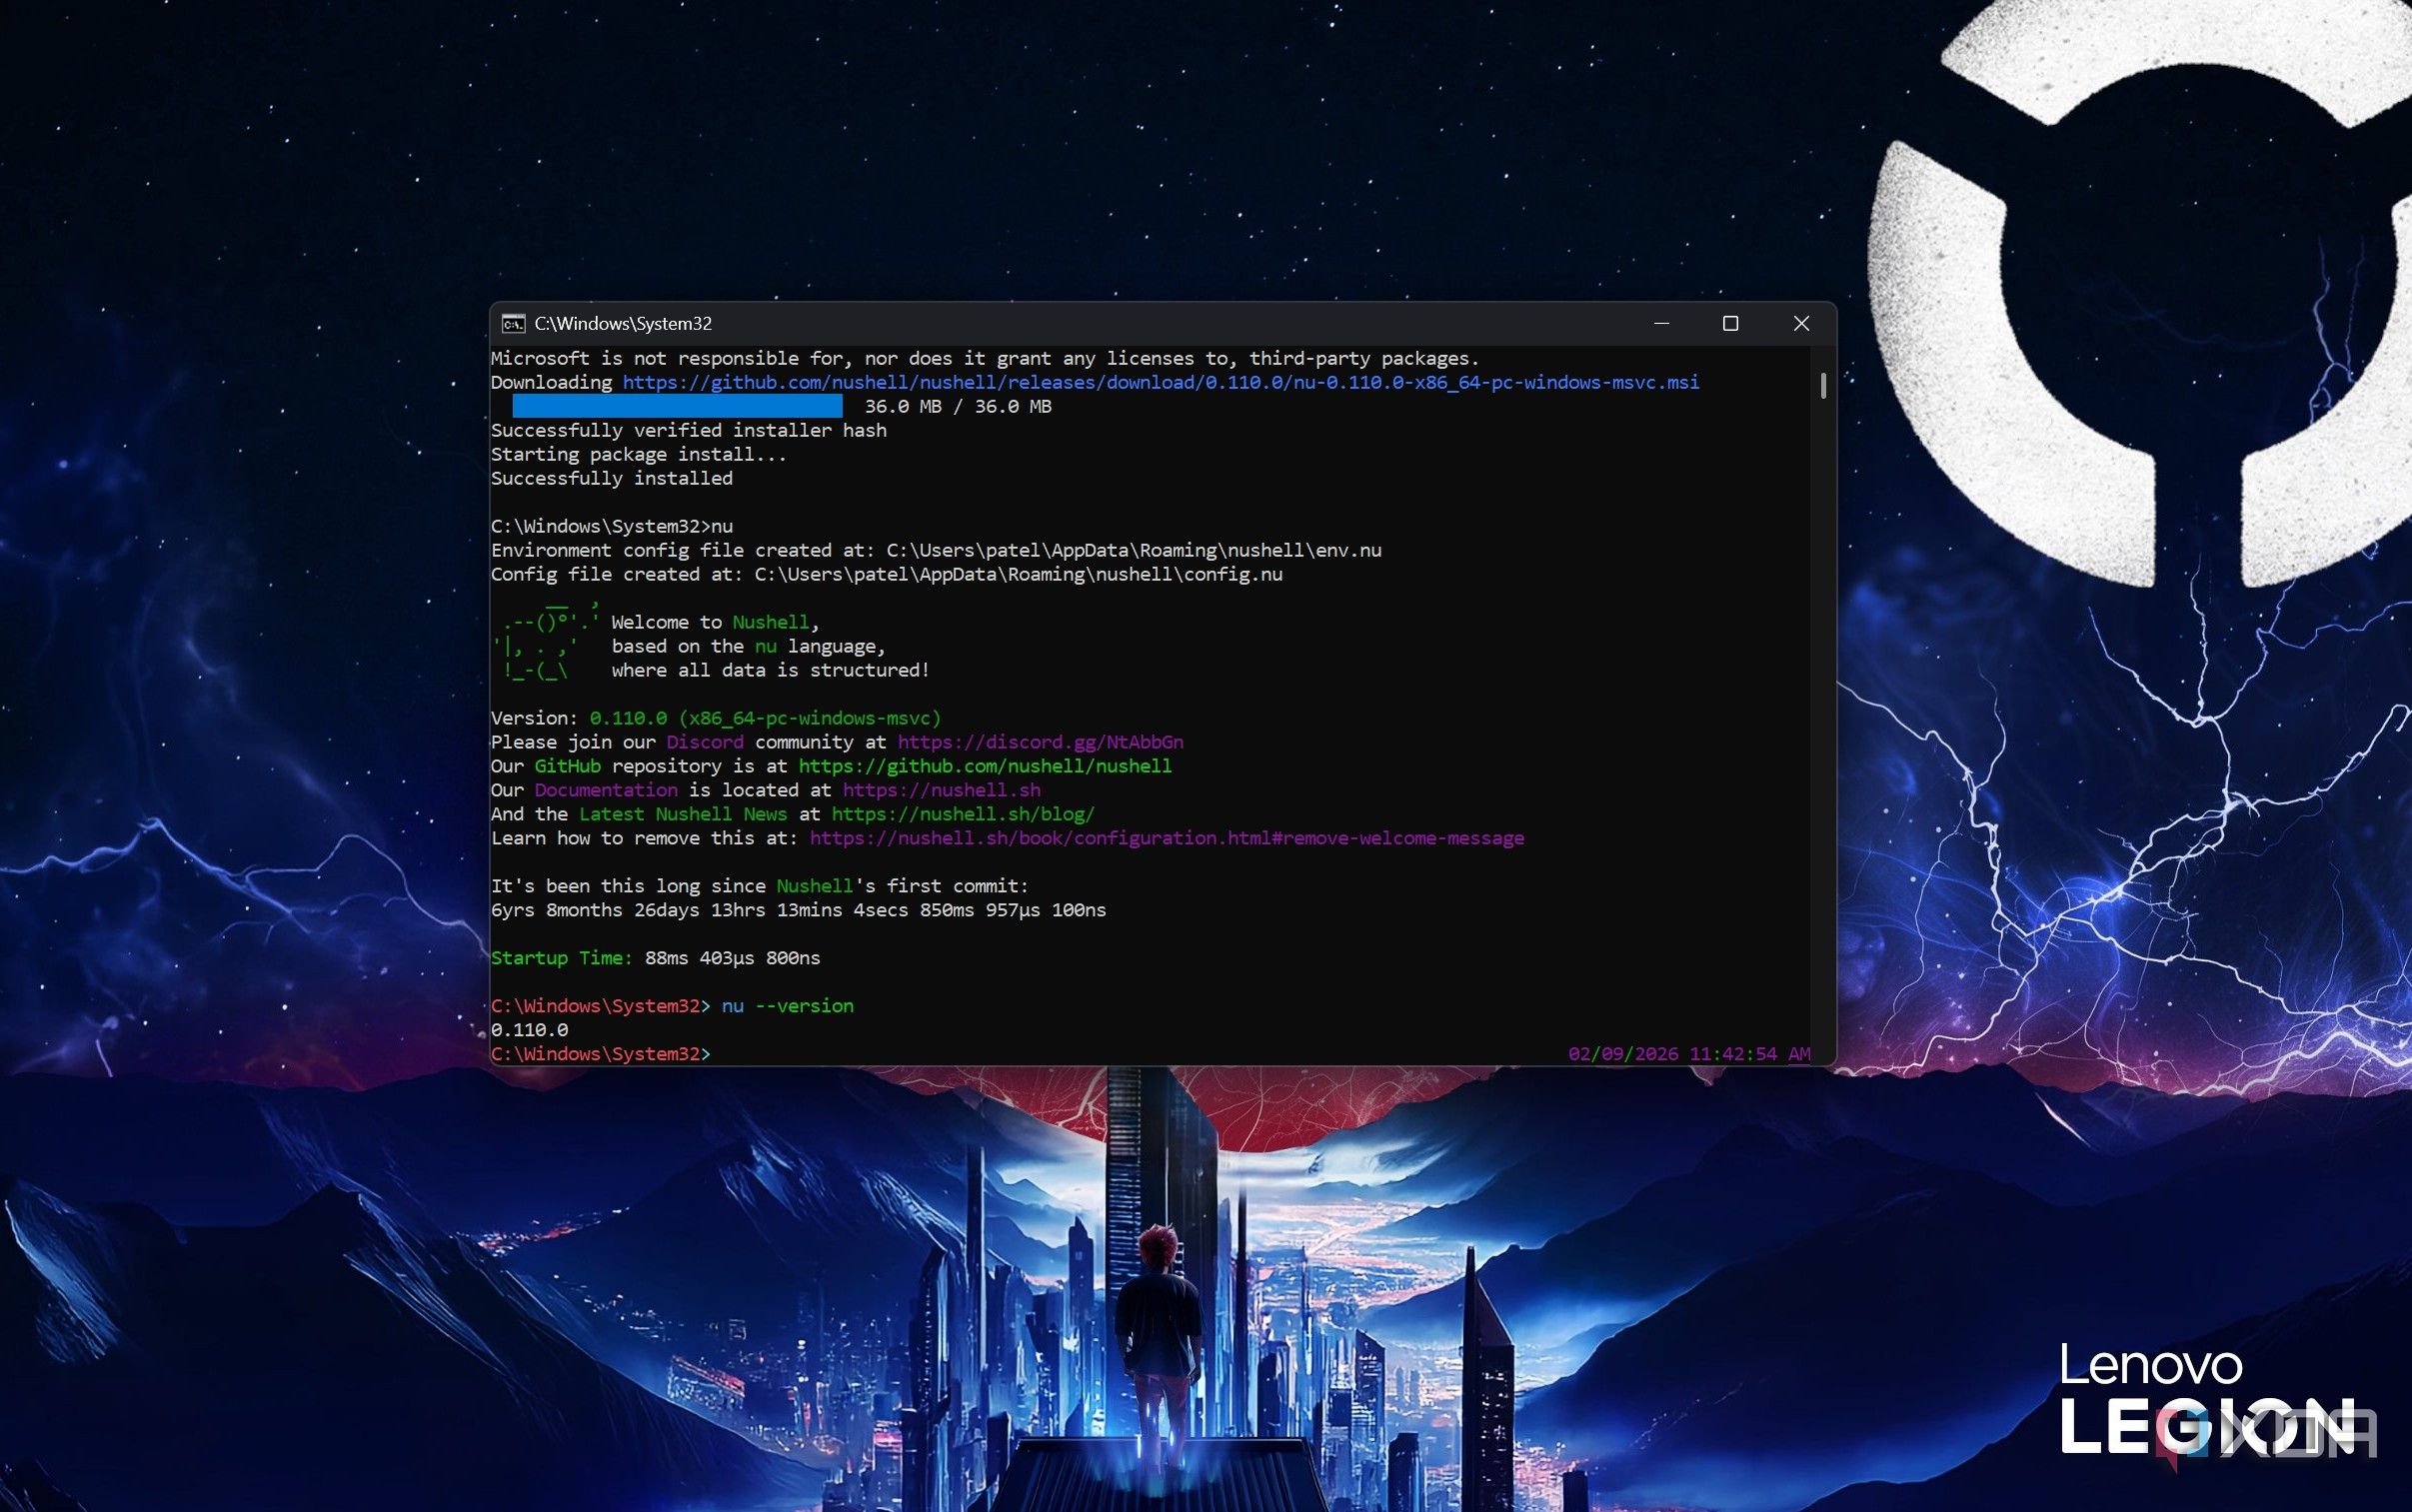Open the Discord invite link discord.gg/NtAbbGn
This screenshot has height=1512, width=2412.
(1040, 742)
